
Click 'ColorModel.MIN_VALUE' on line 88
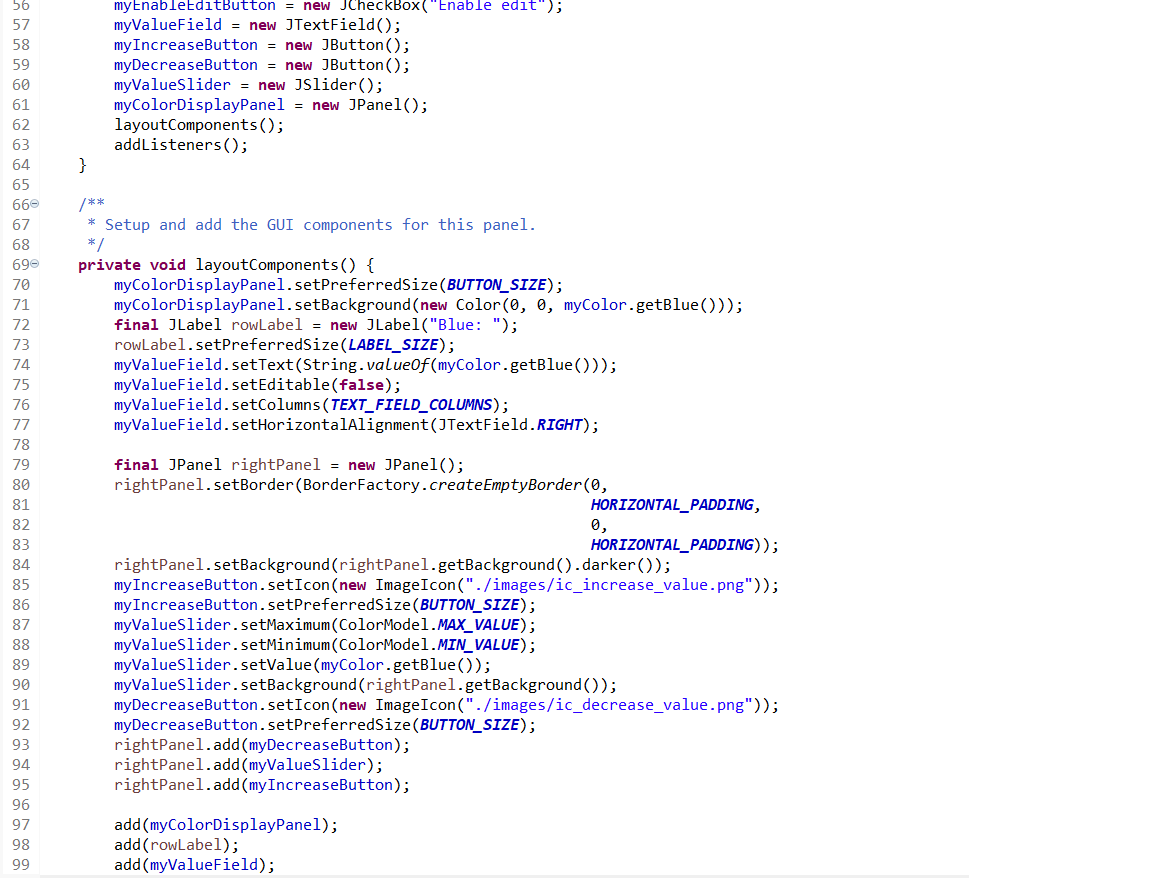click(429, 645)
